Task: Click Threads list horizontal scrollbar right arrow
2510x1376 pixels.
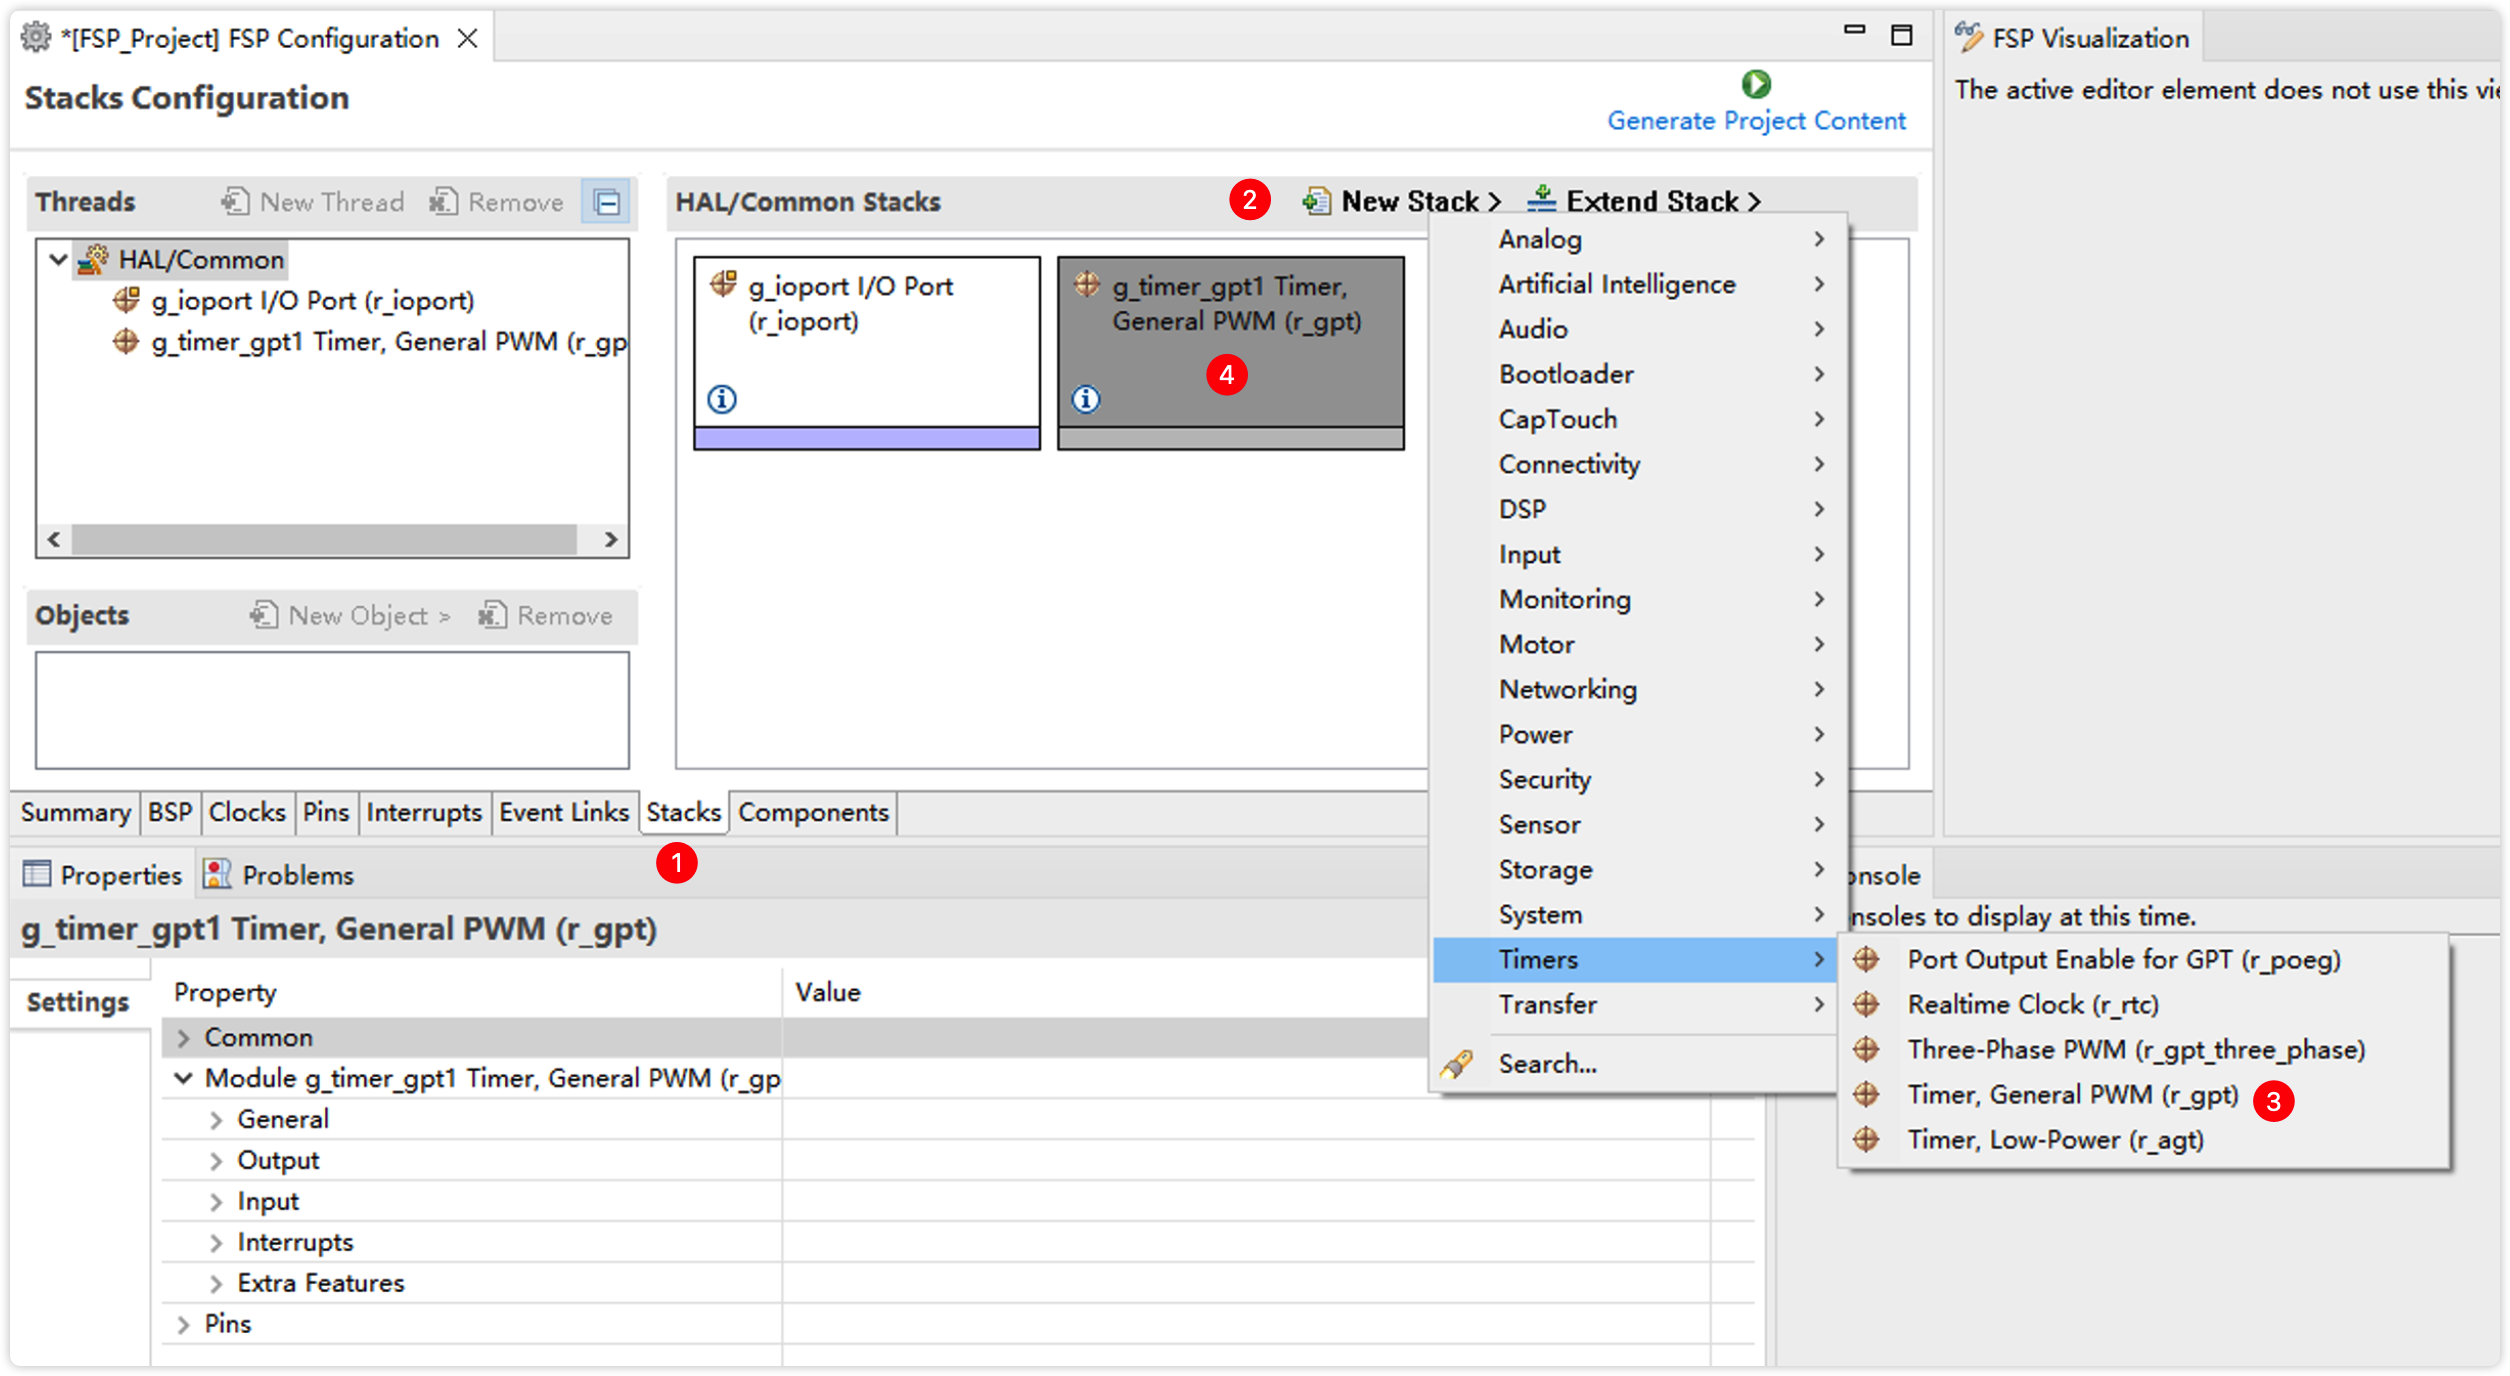Action: coord(611,540)
